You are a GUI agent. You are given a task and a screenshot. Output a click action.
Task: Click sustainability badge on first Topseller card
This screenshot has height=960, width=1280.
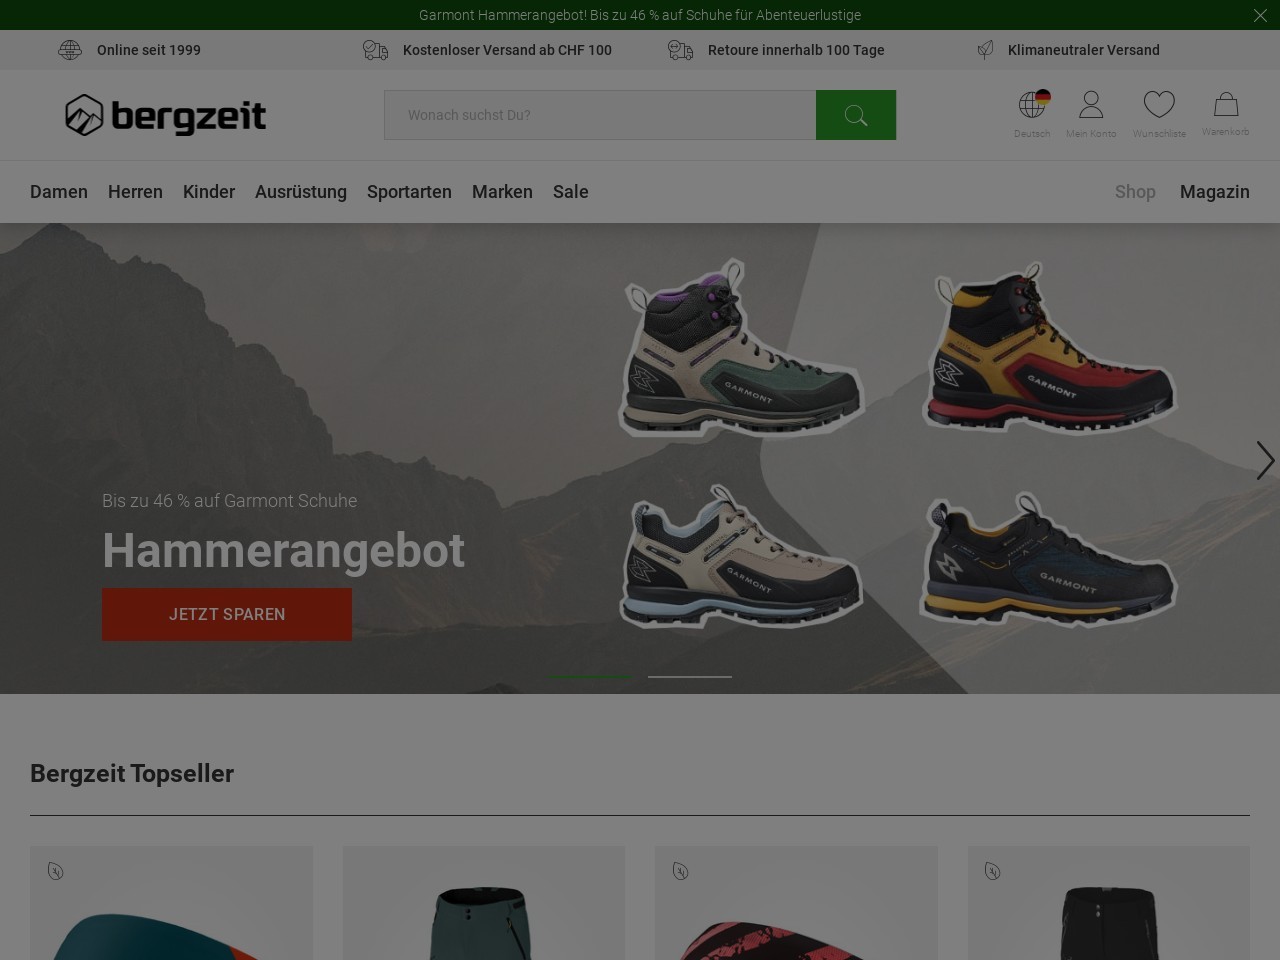tap(56, 871)
